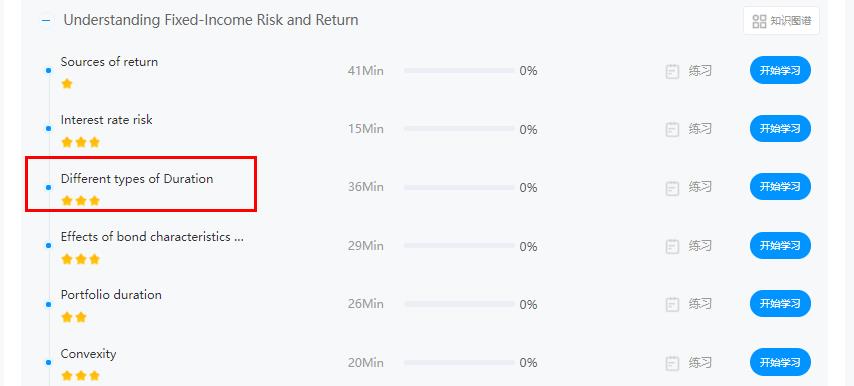Click practice icon for Sources of return
The image size is (854, 386).
pyautogui.click(x=673, y=71)
